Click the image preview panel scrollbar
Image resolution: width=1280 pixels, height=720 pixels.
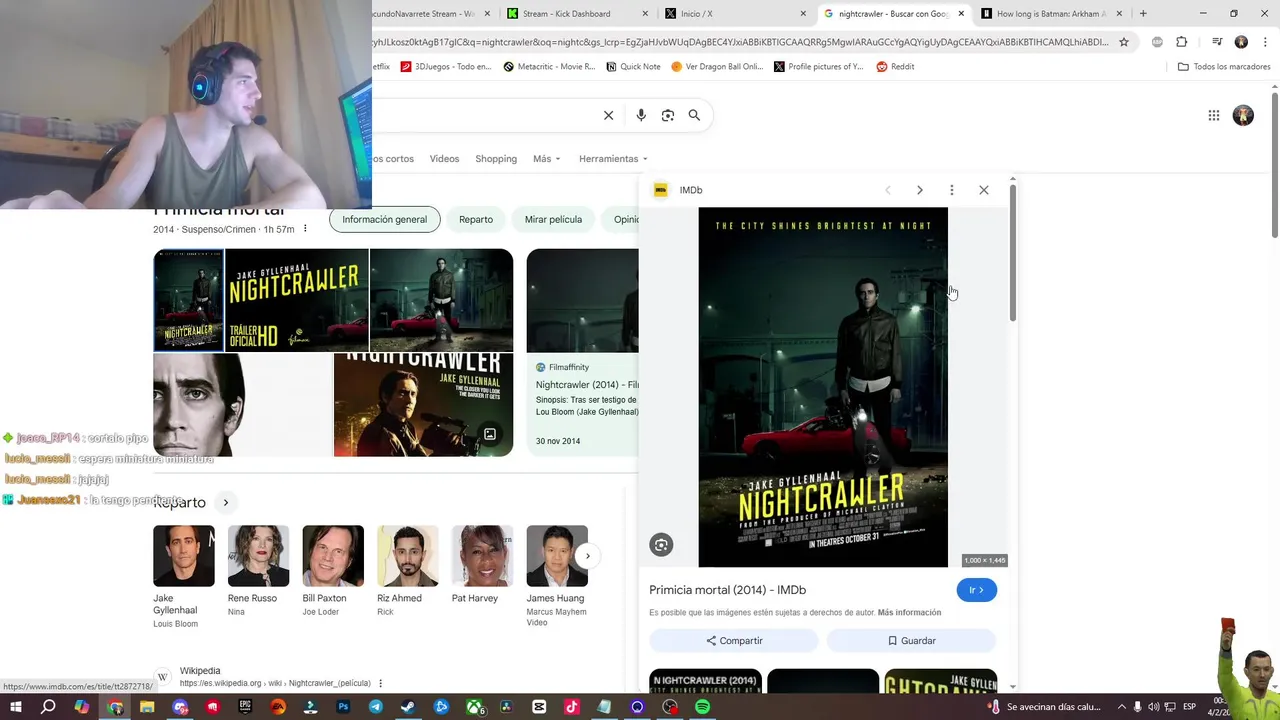(x=1013, y=252)
